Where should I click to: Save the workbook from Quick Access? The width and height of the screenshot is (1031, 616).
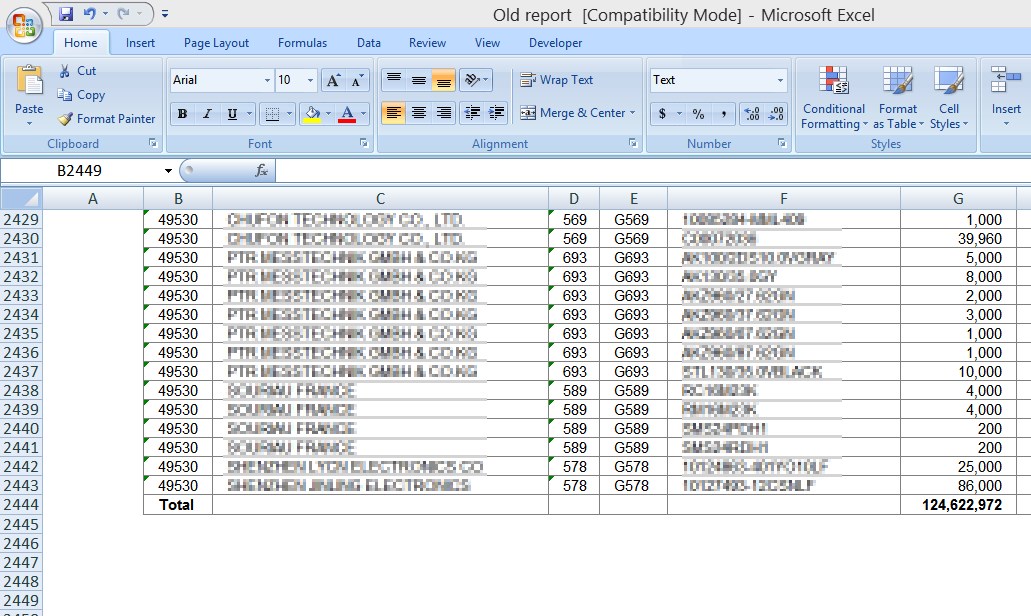coord(65,14)
